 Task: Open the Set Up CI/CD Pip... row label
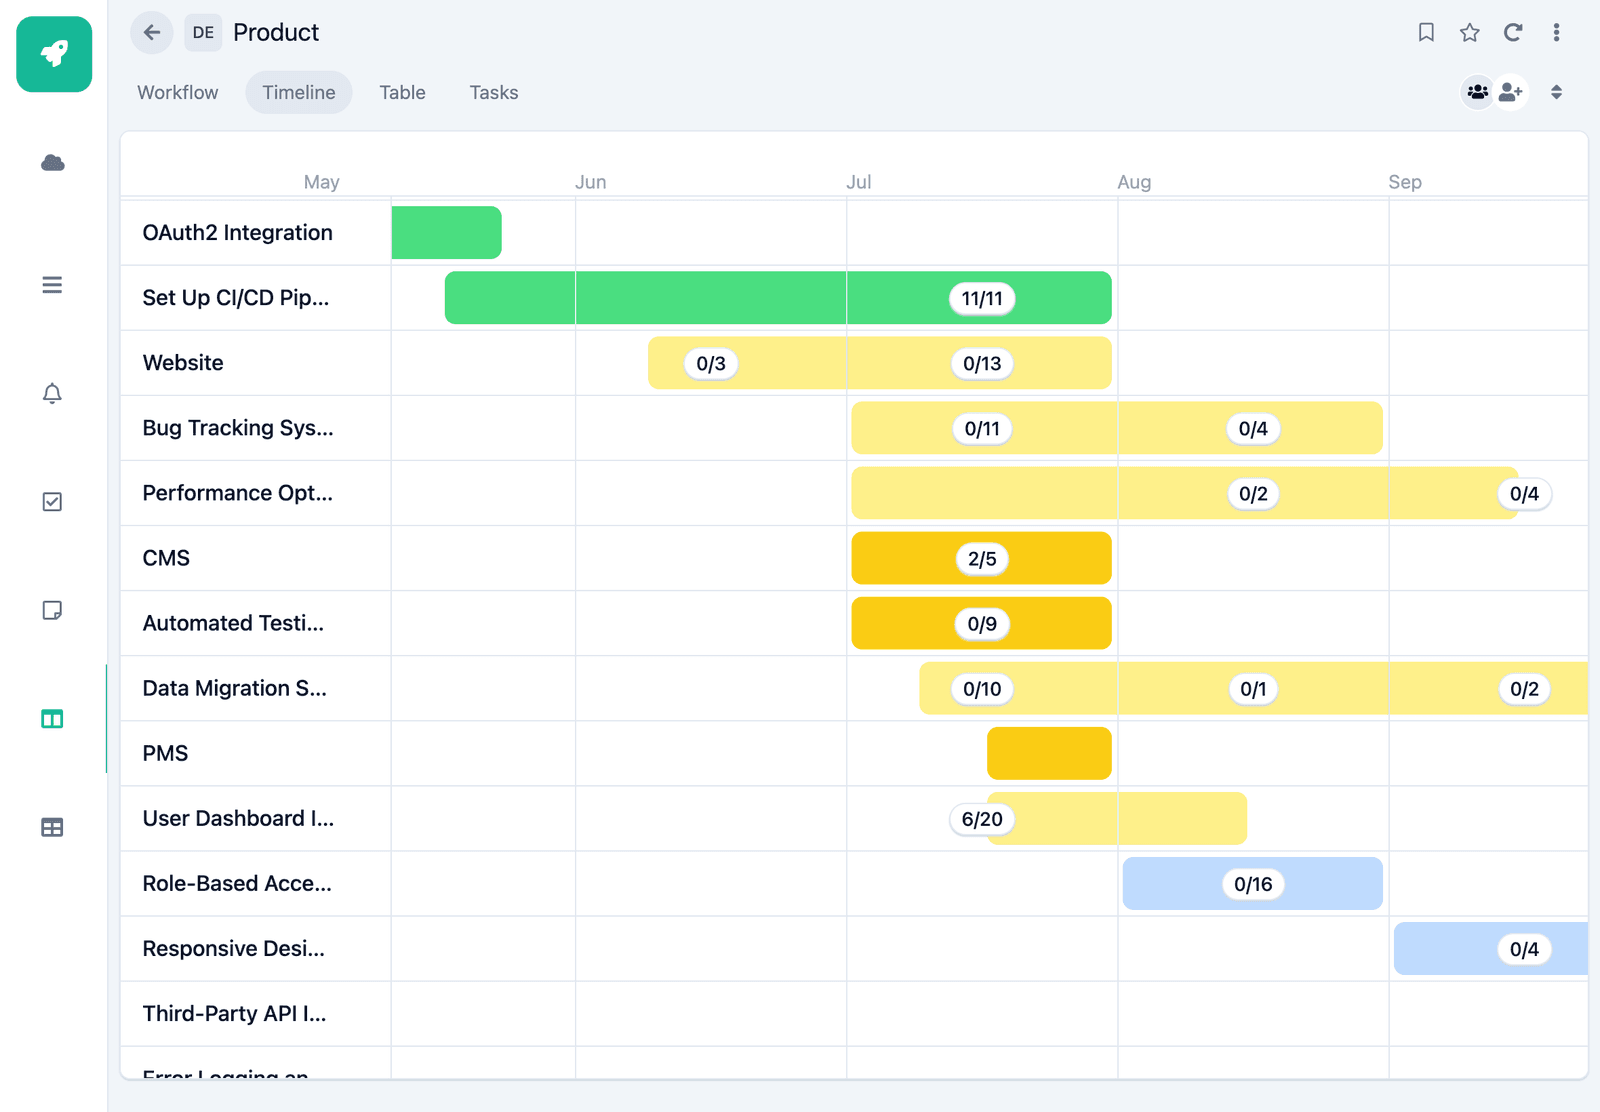pyautogui.click(x=236, y=298)
